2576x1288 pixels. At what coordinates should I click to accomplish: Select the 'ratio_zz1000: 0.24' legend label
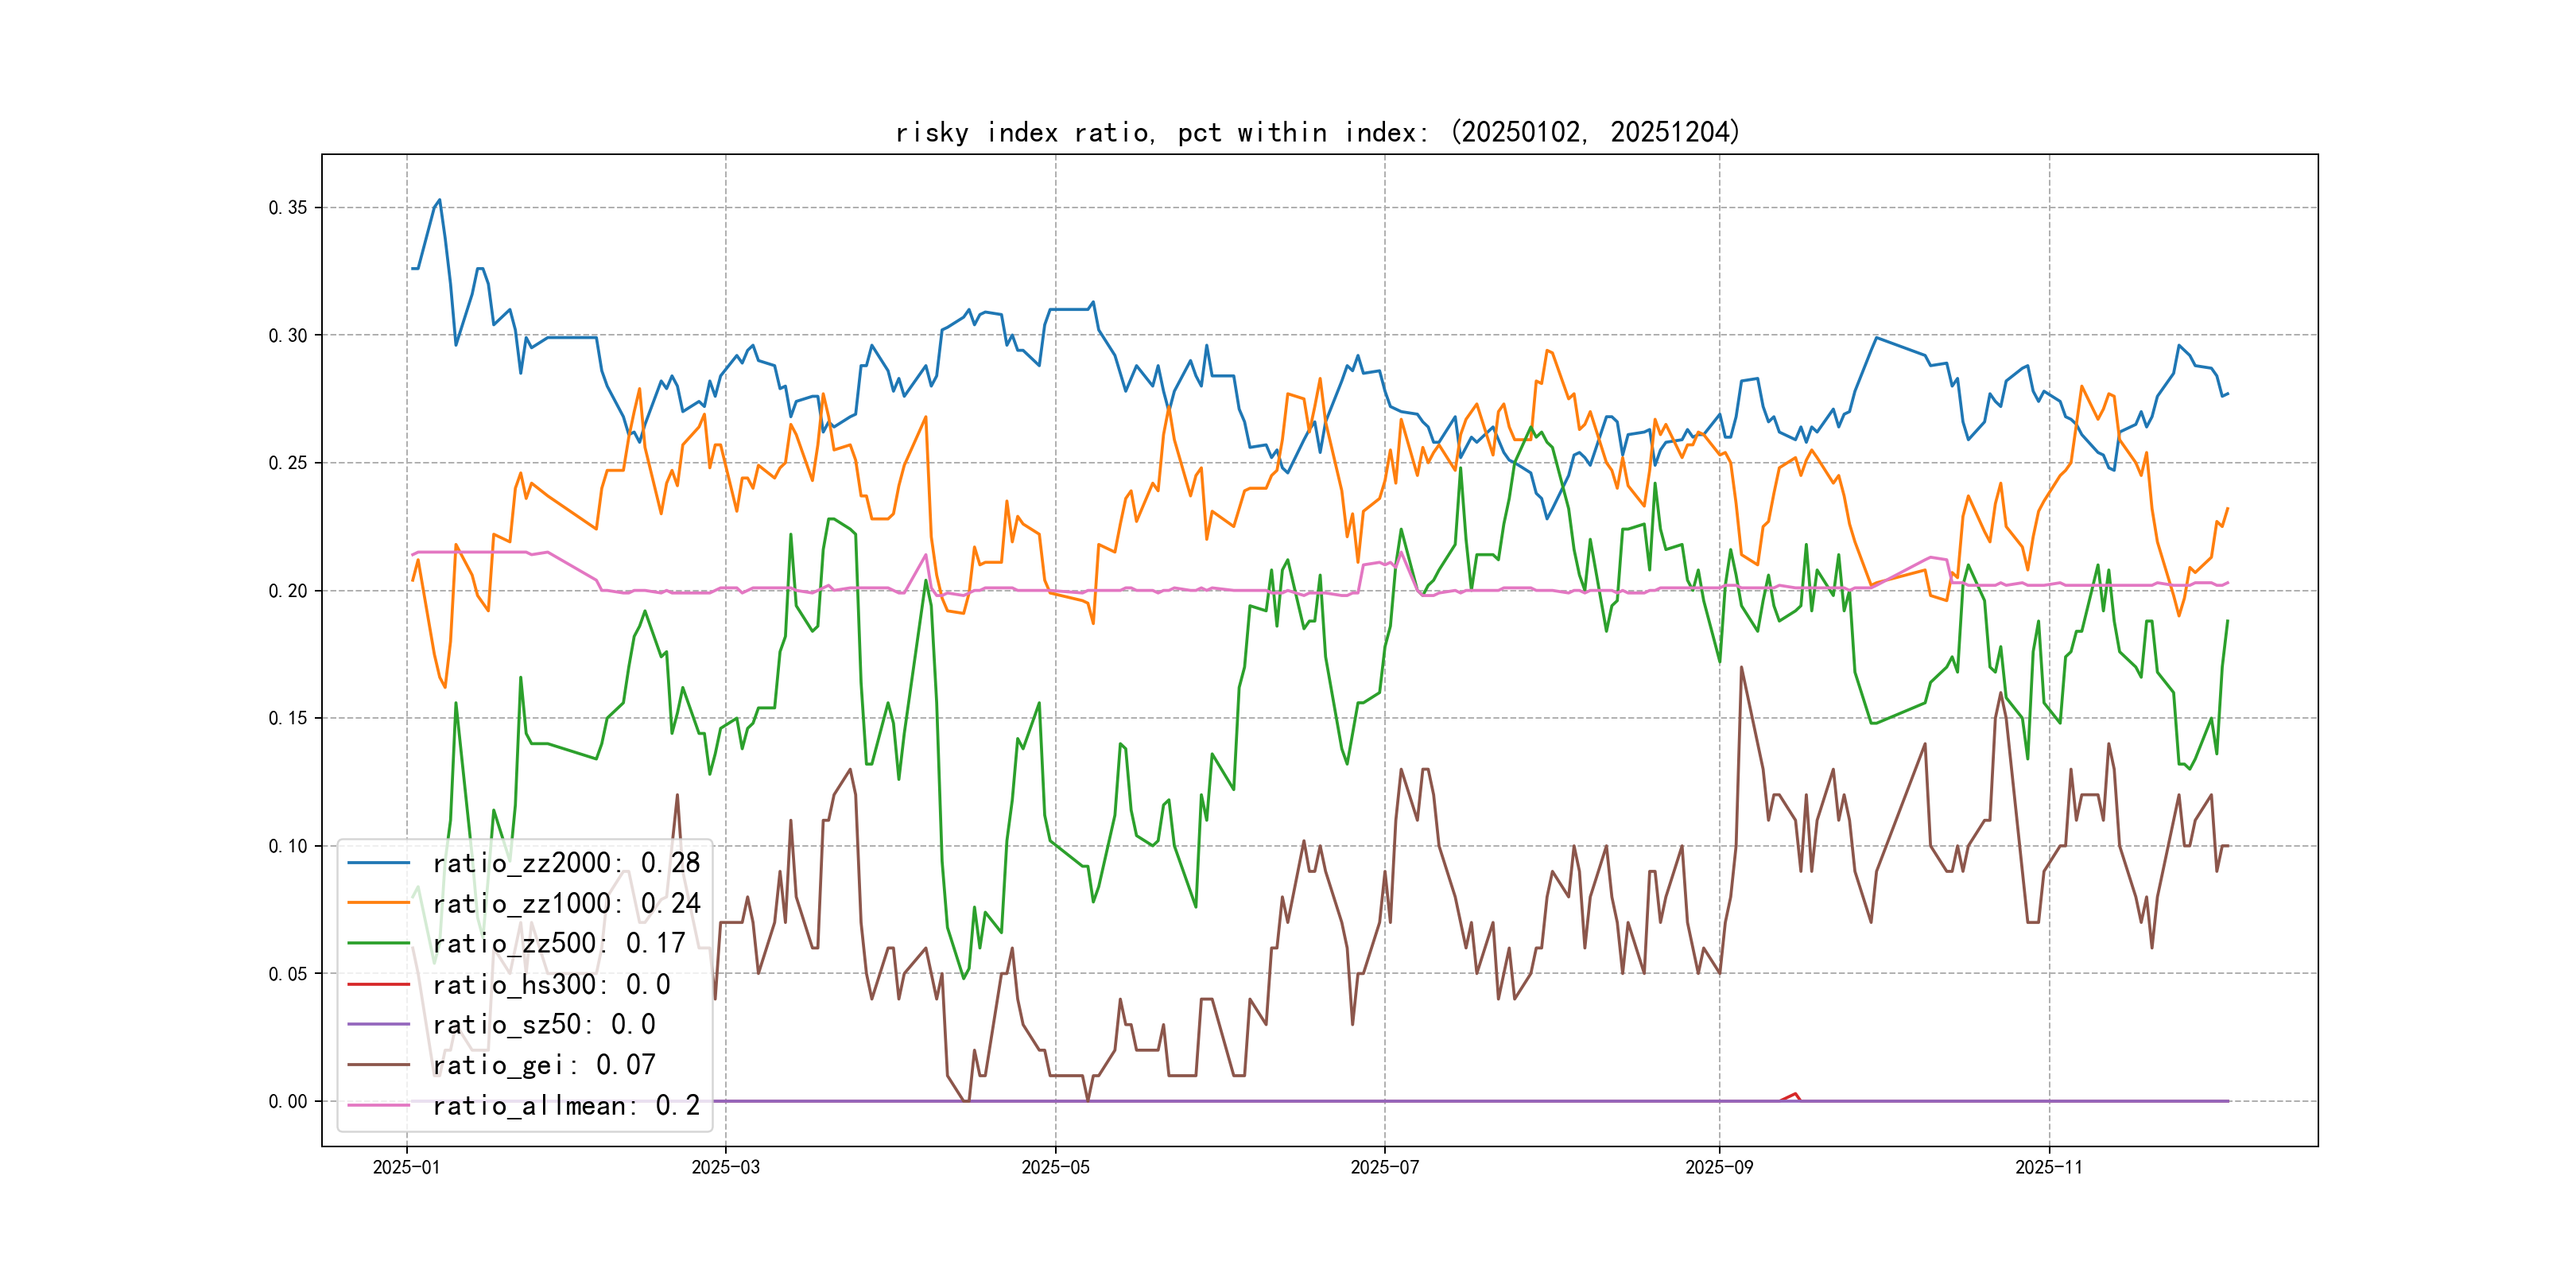(566, 903)
